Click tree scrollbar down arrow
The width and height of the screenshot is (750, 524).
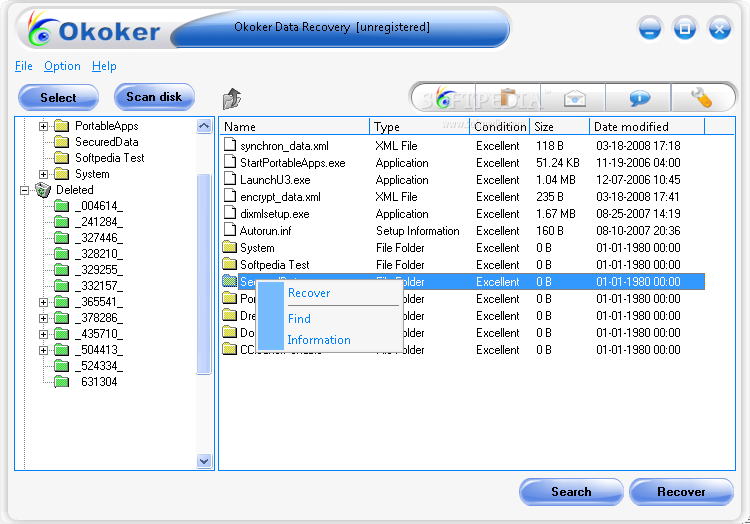pos(204,461)
